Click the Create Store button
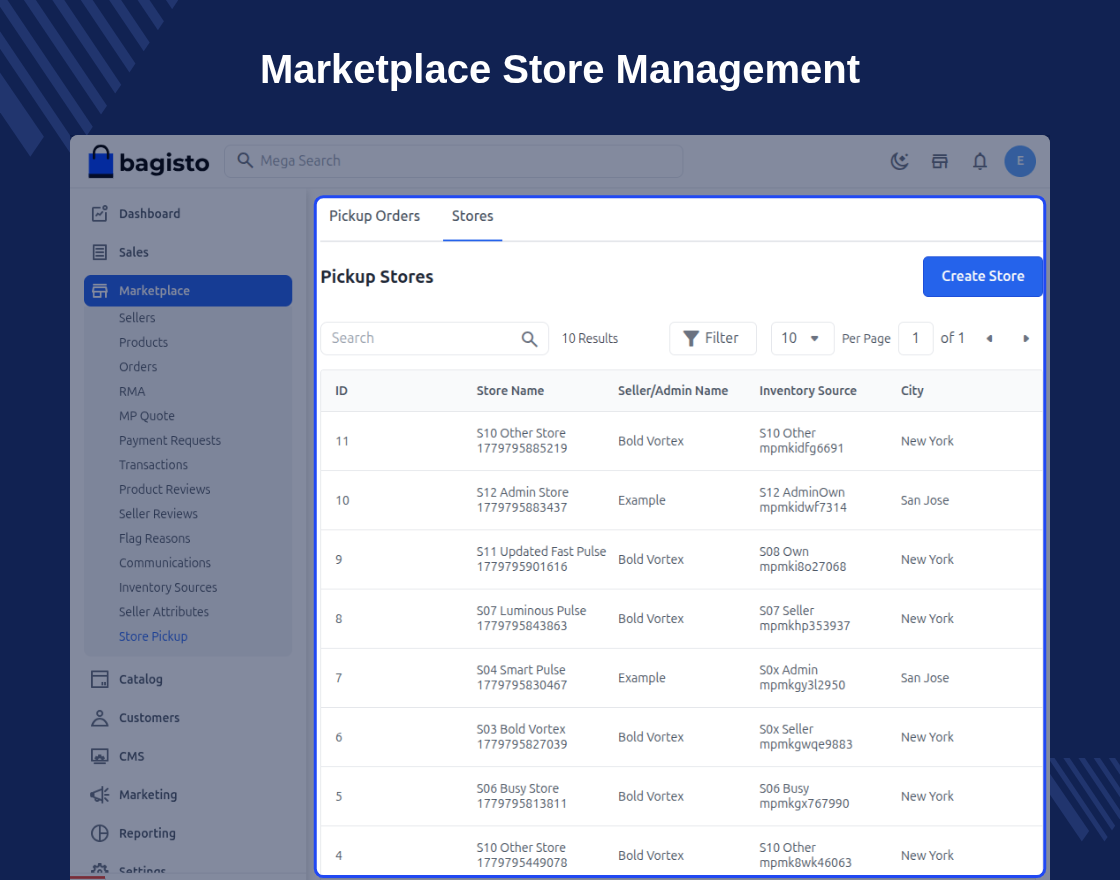Screen dimensions: 1120x880 coord(983,276)
